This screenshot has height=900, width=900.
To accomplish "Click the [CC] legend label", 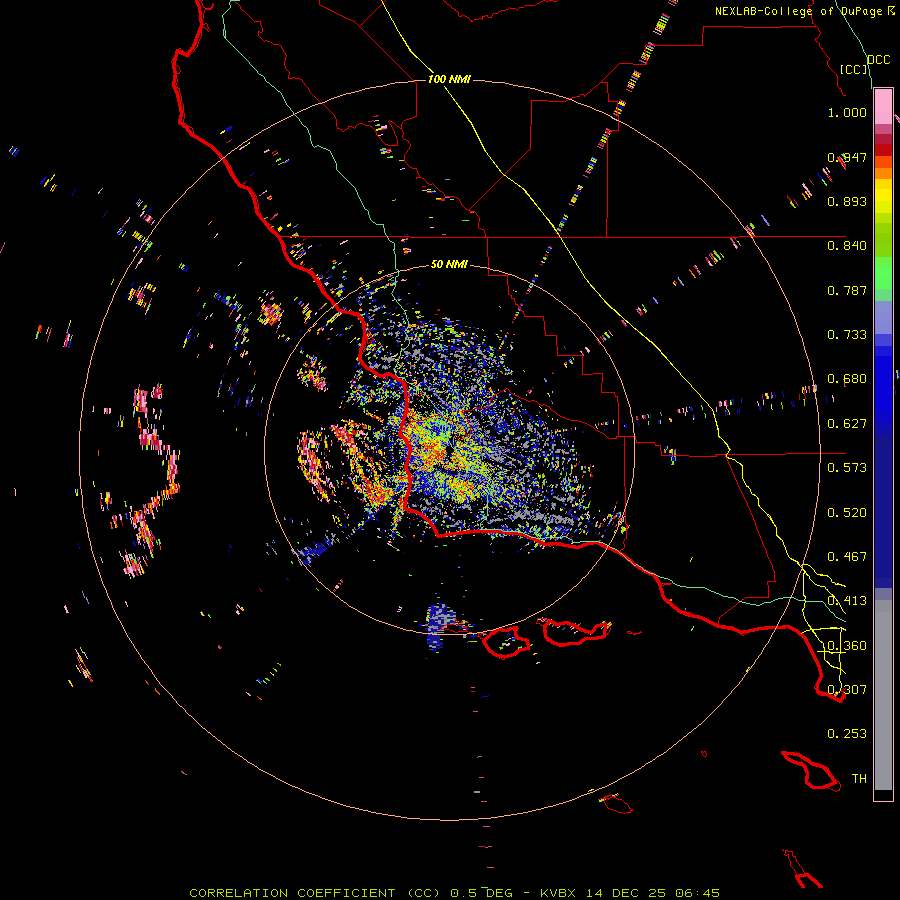I will [854, 69].
